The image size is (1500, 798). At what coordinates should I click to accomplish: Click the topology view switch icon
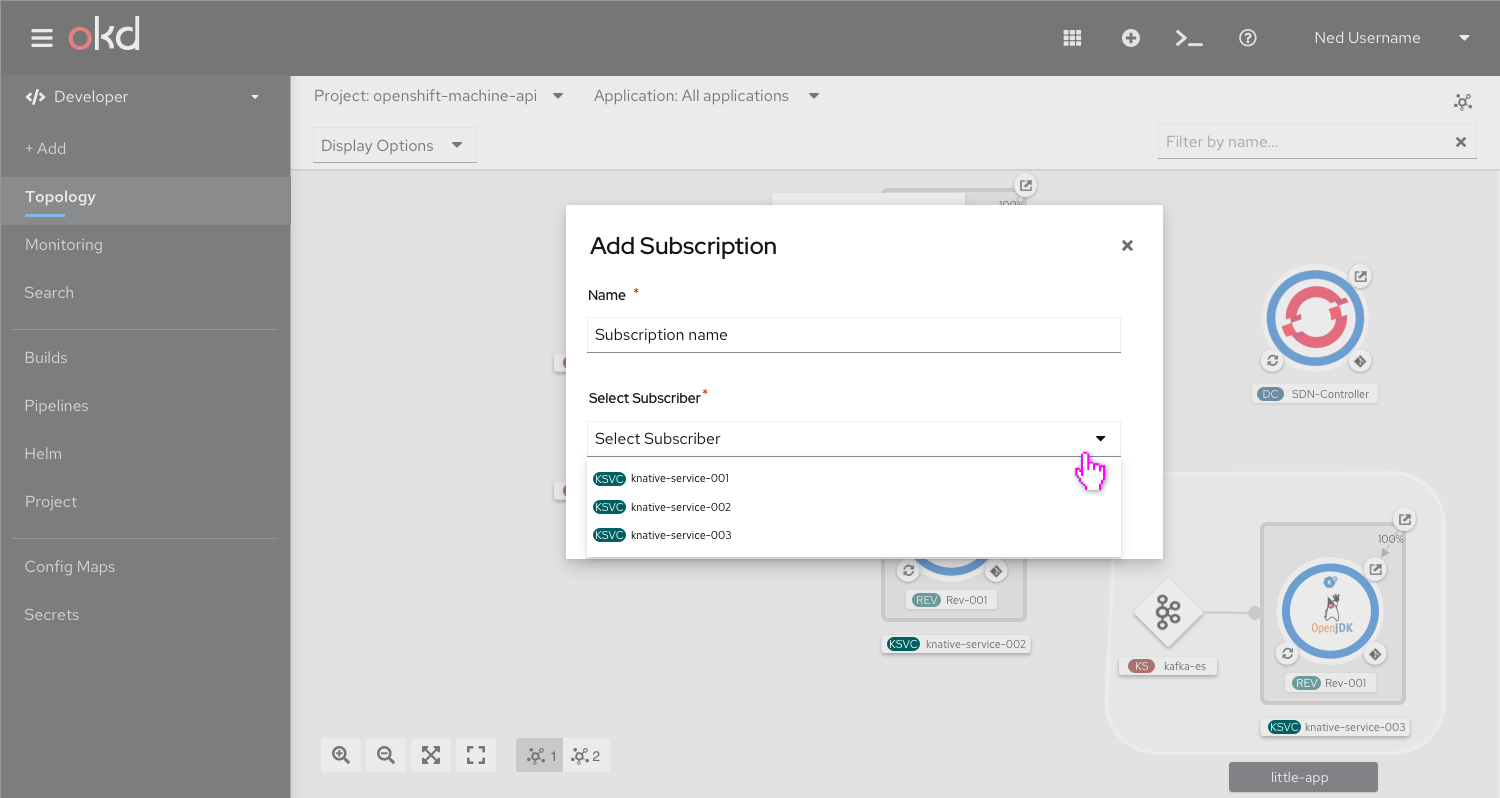point(1463,102)
